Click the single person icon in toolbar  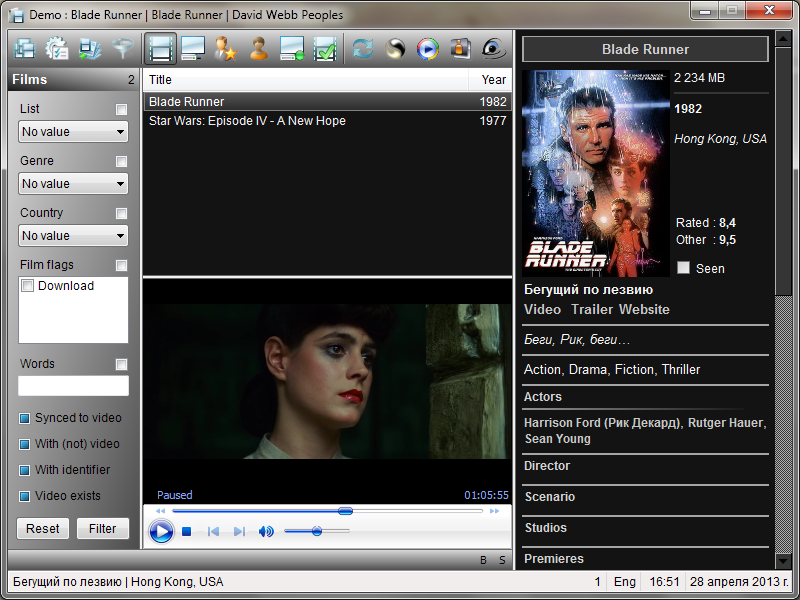pyautogui.click(x=259, y=49)
